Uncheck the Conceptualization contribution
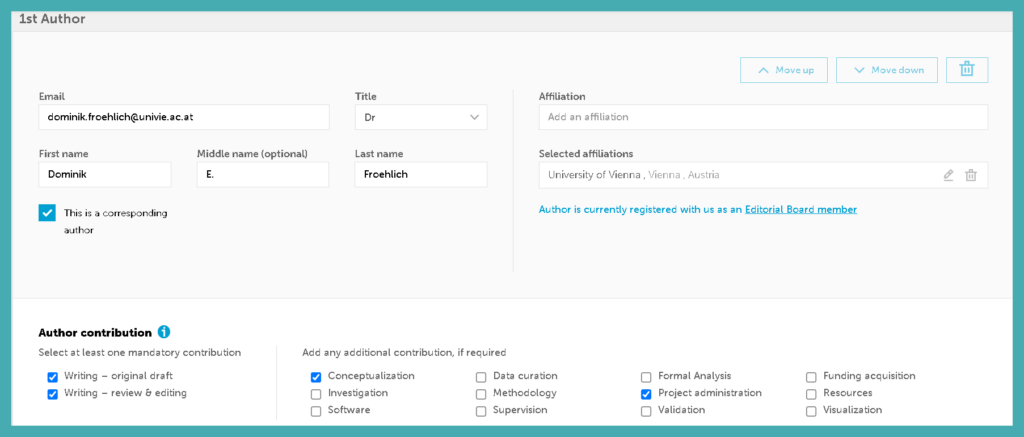 point(316,377)
